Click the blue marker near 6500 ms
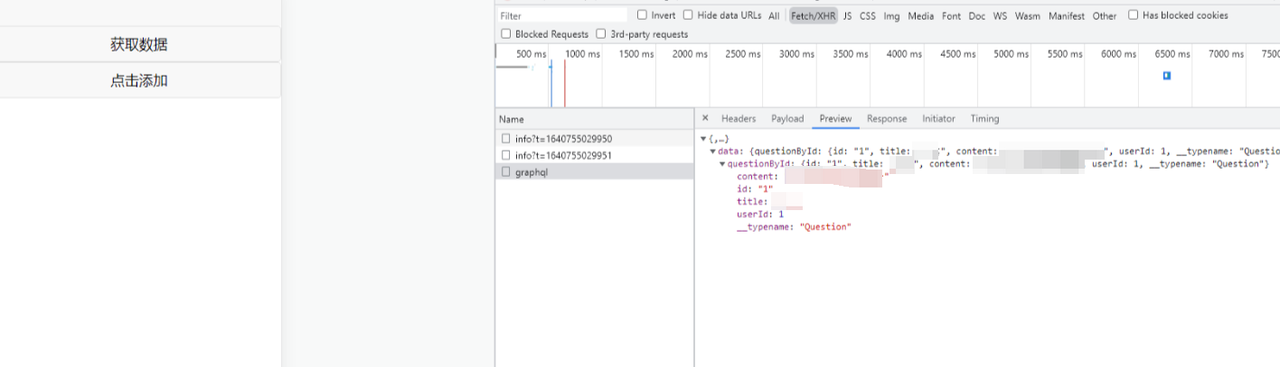This screenshot has width=1280, height=367. (1166, 76)
